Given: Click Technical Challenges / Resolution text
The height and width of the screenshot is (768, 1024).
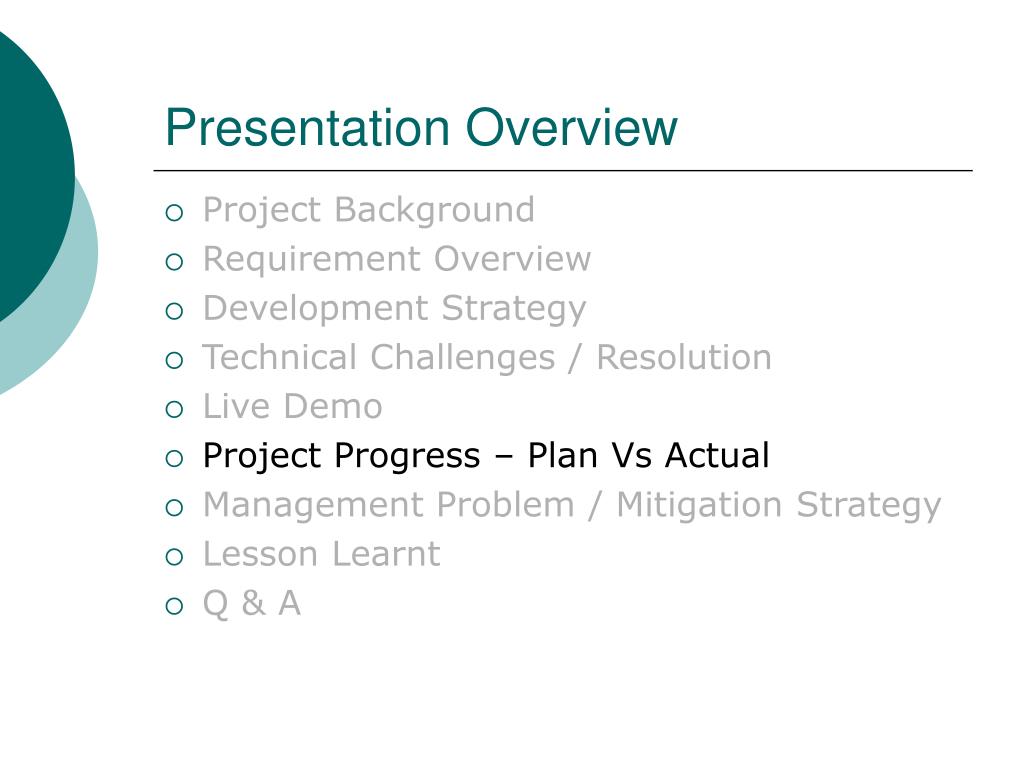Looking at the screenshot, I should click(x=487, y=359).
